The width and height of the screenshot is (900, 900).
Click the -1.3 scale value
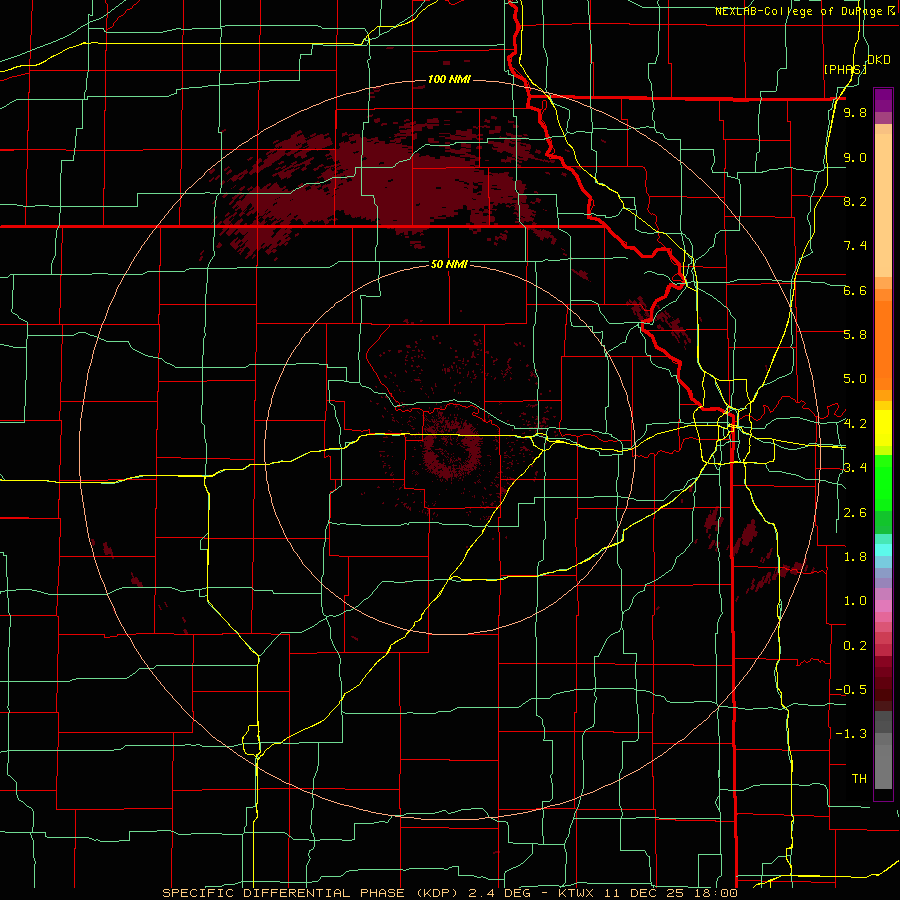pyautogui.click(x=851, y=734)
